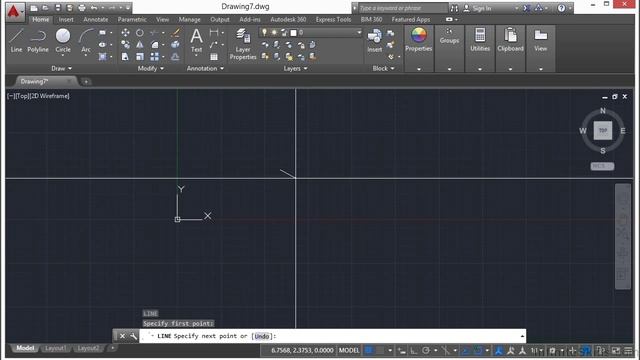Image resolution: width=640 pixels, height=360 pixels.
Task: Expand command line history arrow
Action: pos(522,336)
